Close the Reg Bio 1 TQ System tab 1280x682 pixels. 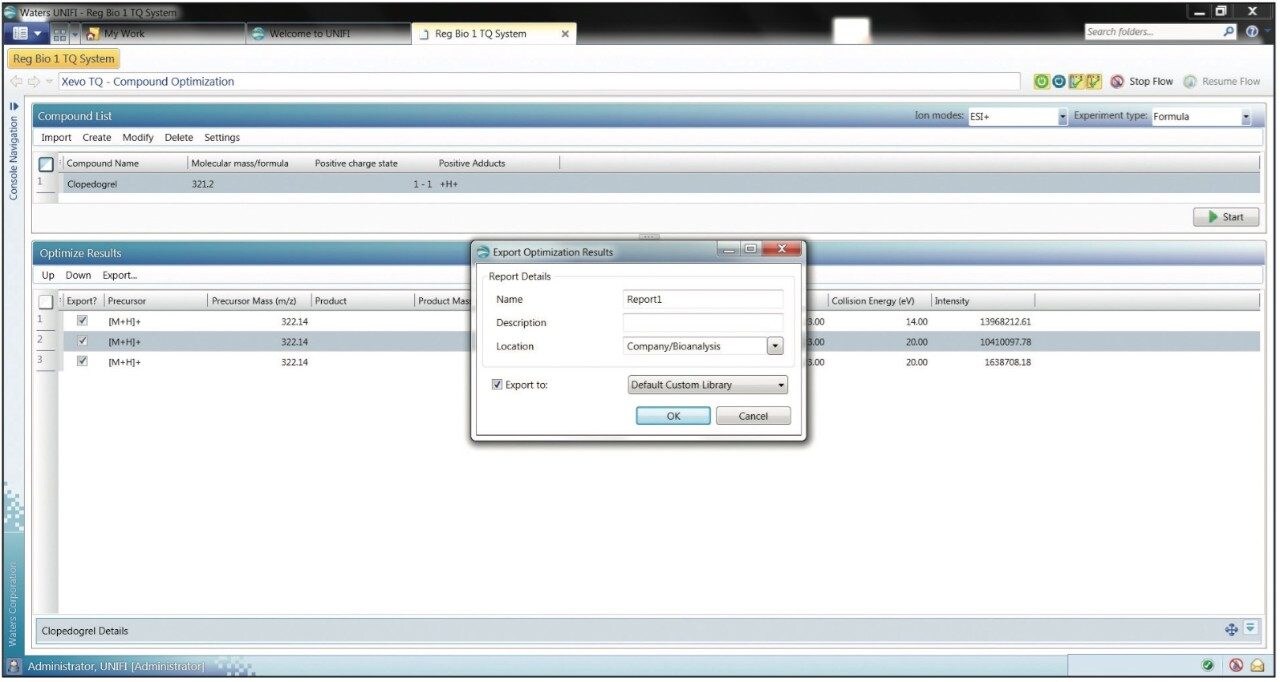click(x=565, y=34)
